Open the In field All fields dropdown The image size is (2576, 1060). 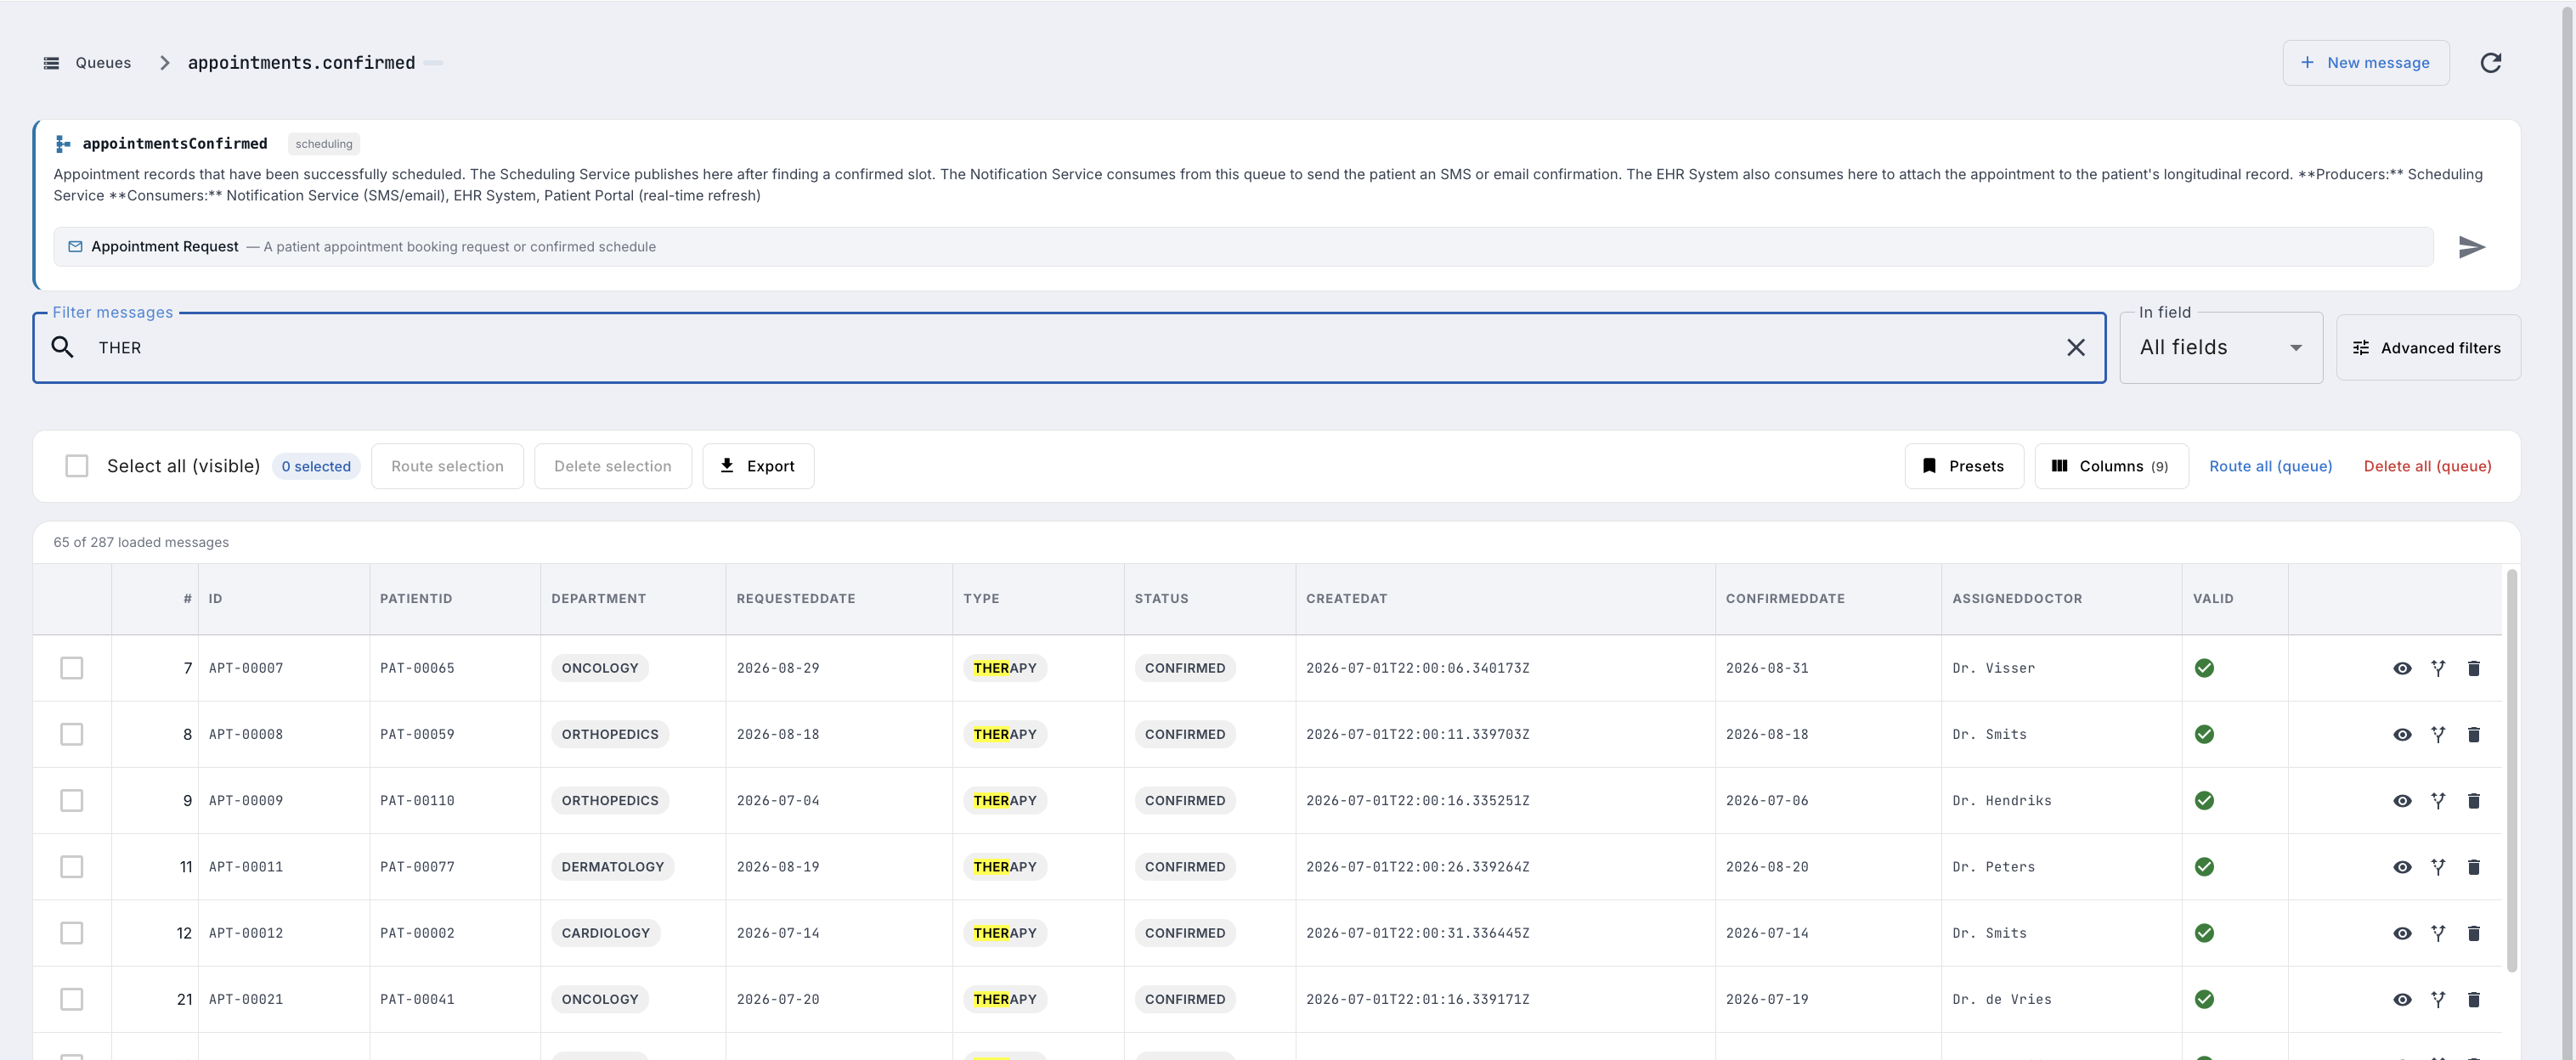[2220, 348]
